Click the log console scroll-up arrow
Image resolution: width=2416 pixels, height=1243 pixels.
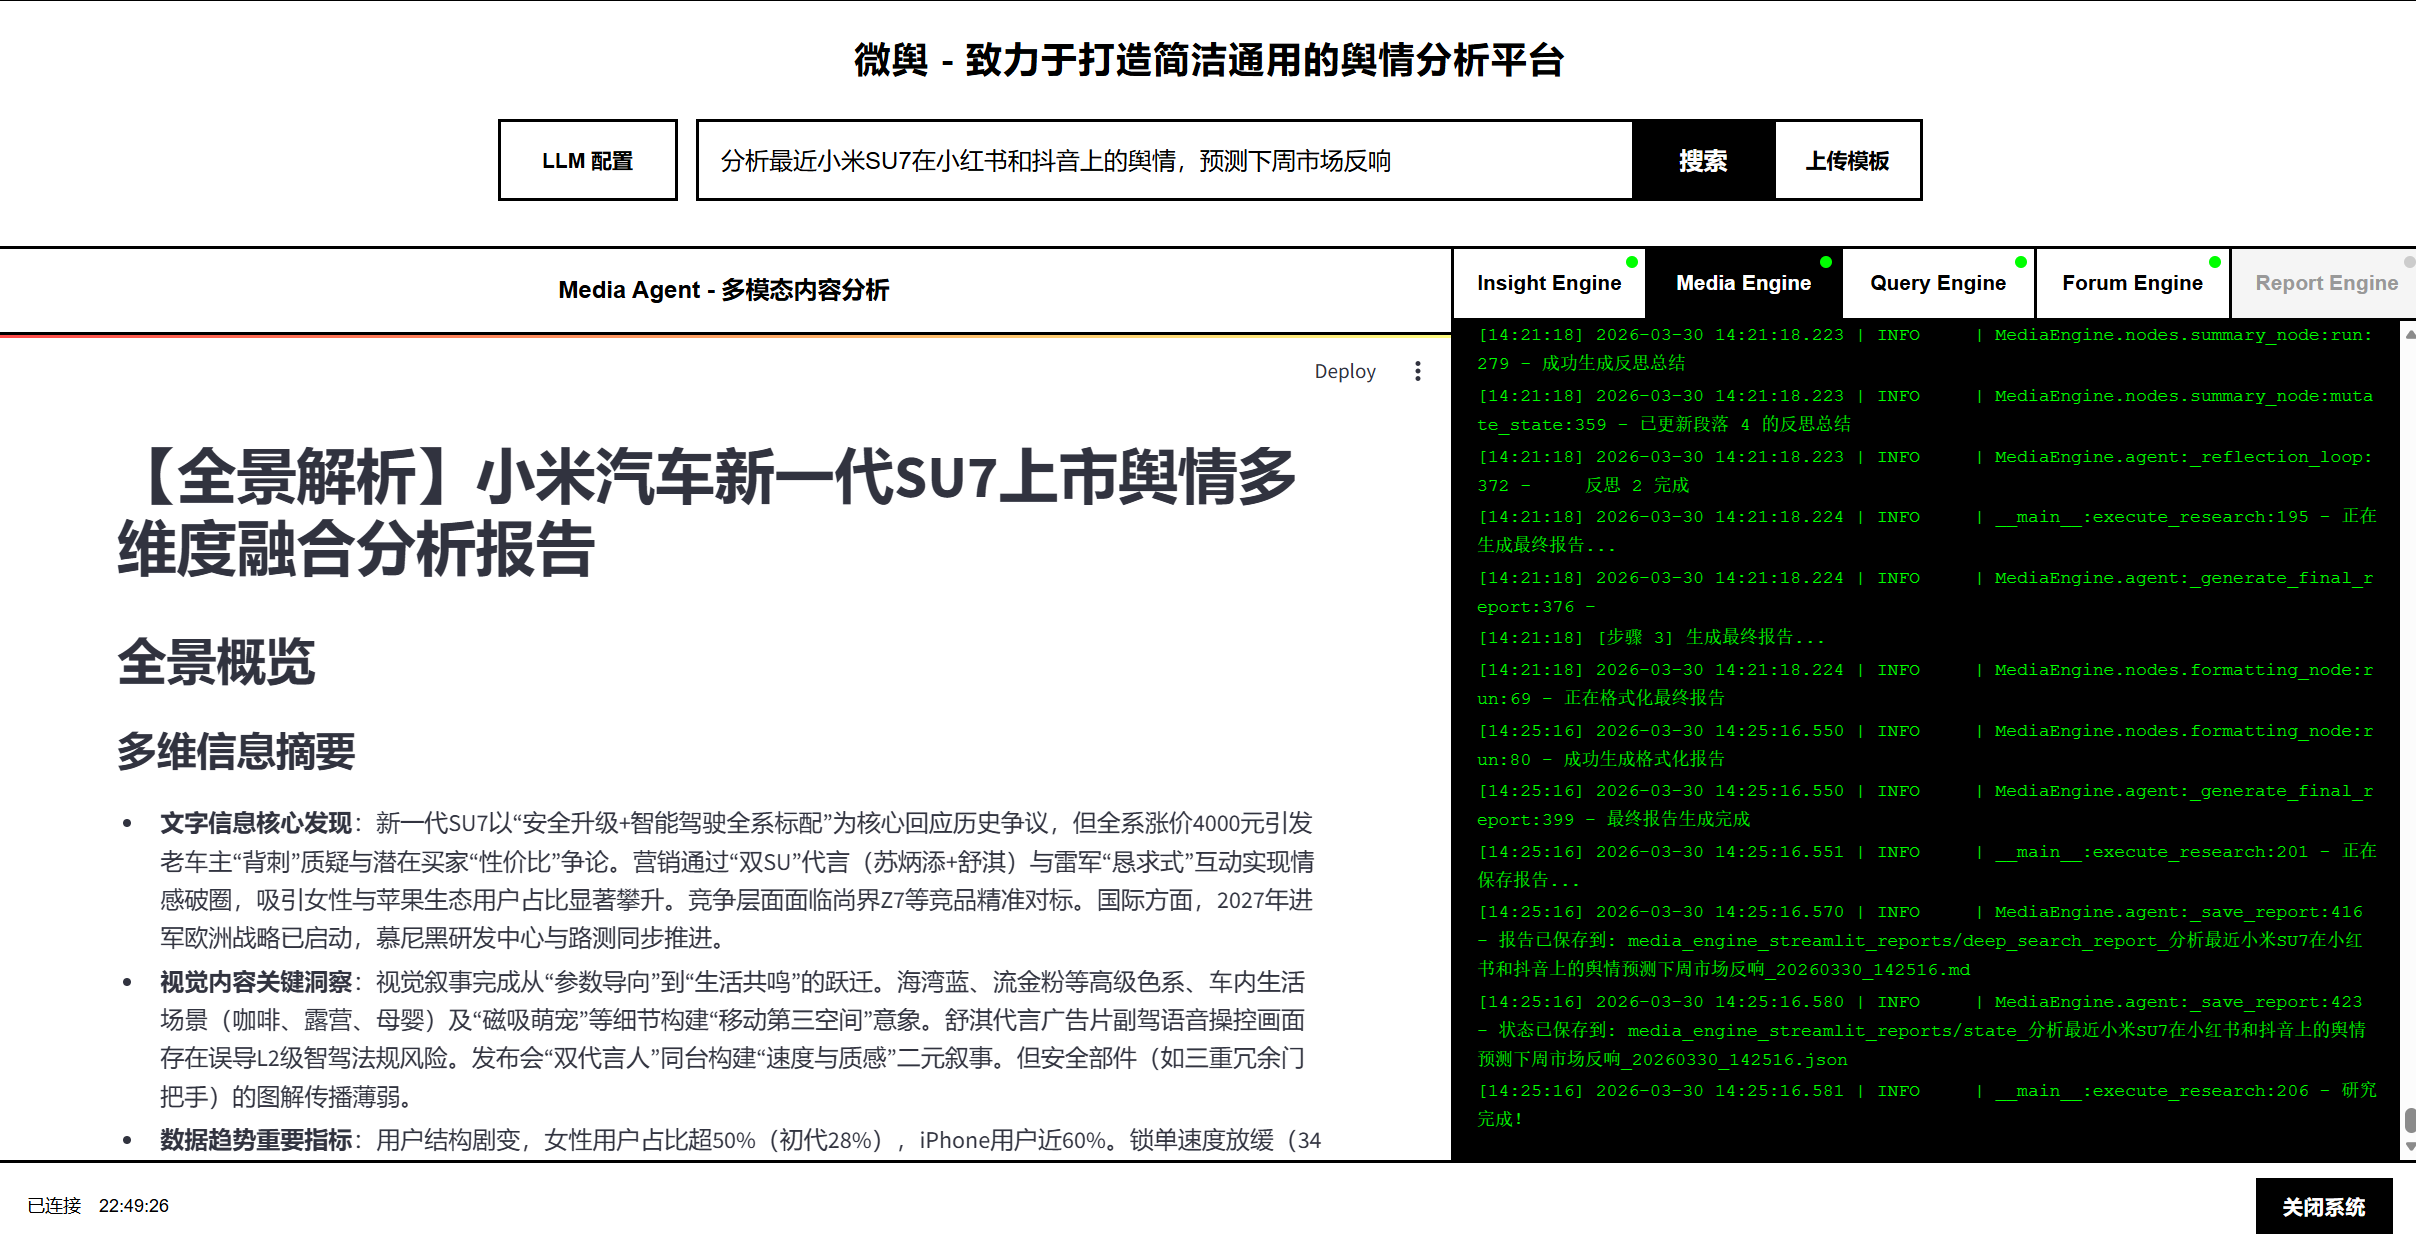[x=2409, y=335]
